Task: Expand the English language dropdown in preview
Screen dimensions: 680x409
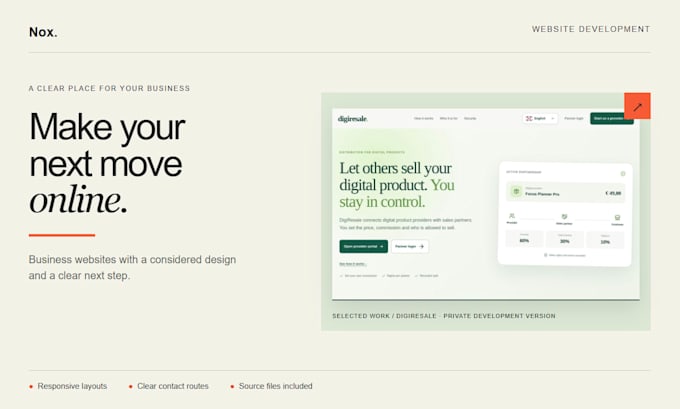Action: [x=540, y=118]
